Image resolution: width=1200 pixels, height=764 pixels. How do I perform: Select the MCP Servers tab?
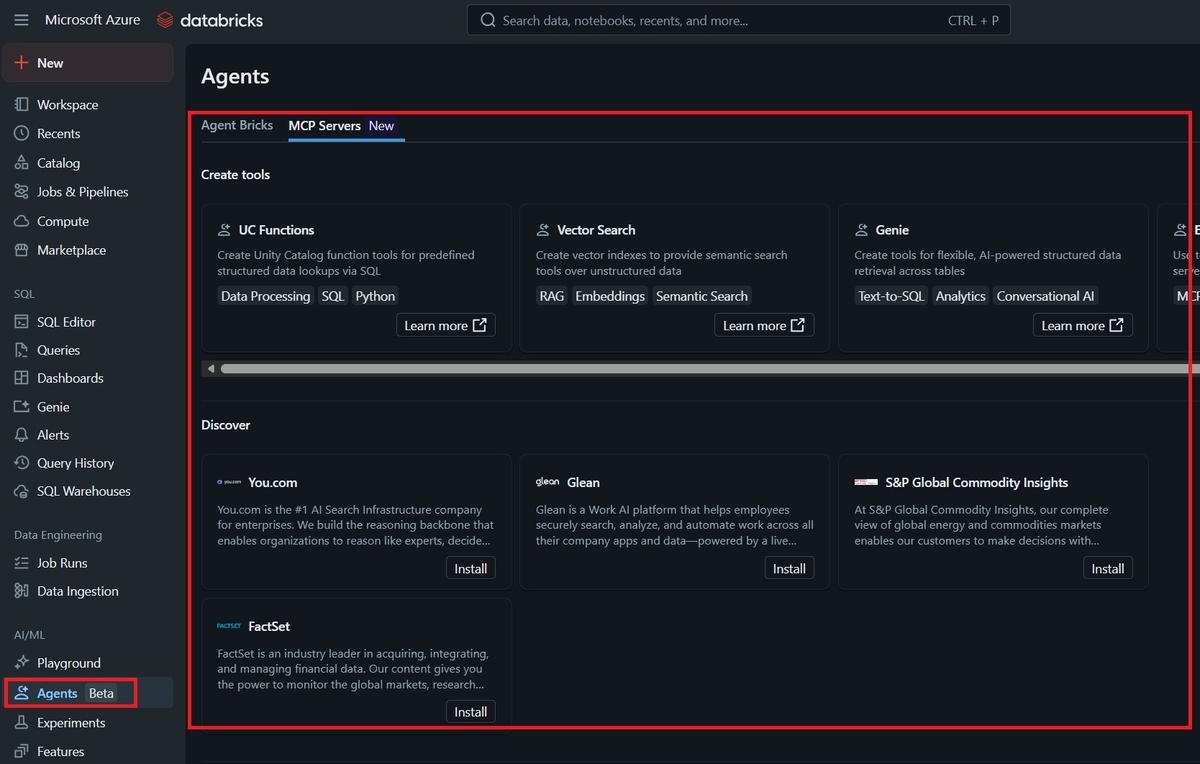pos(324,126)
